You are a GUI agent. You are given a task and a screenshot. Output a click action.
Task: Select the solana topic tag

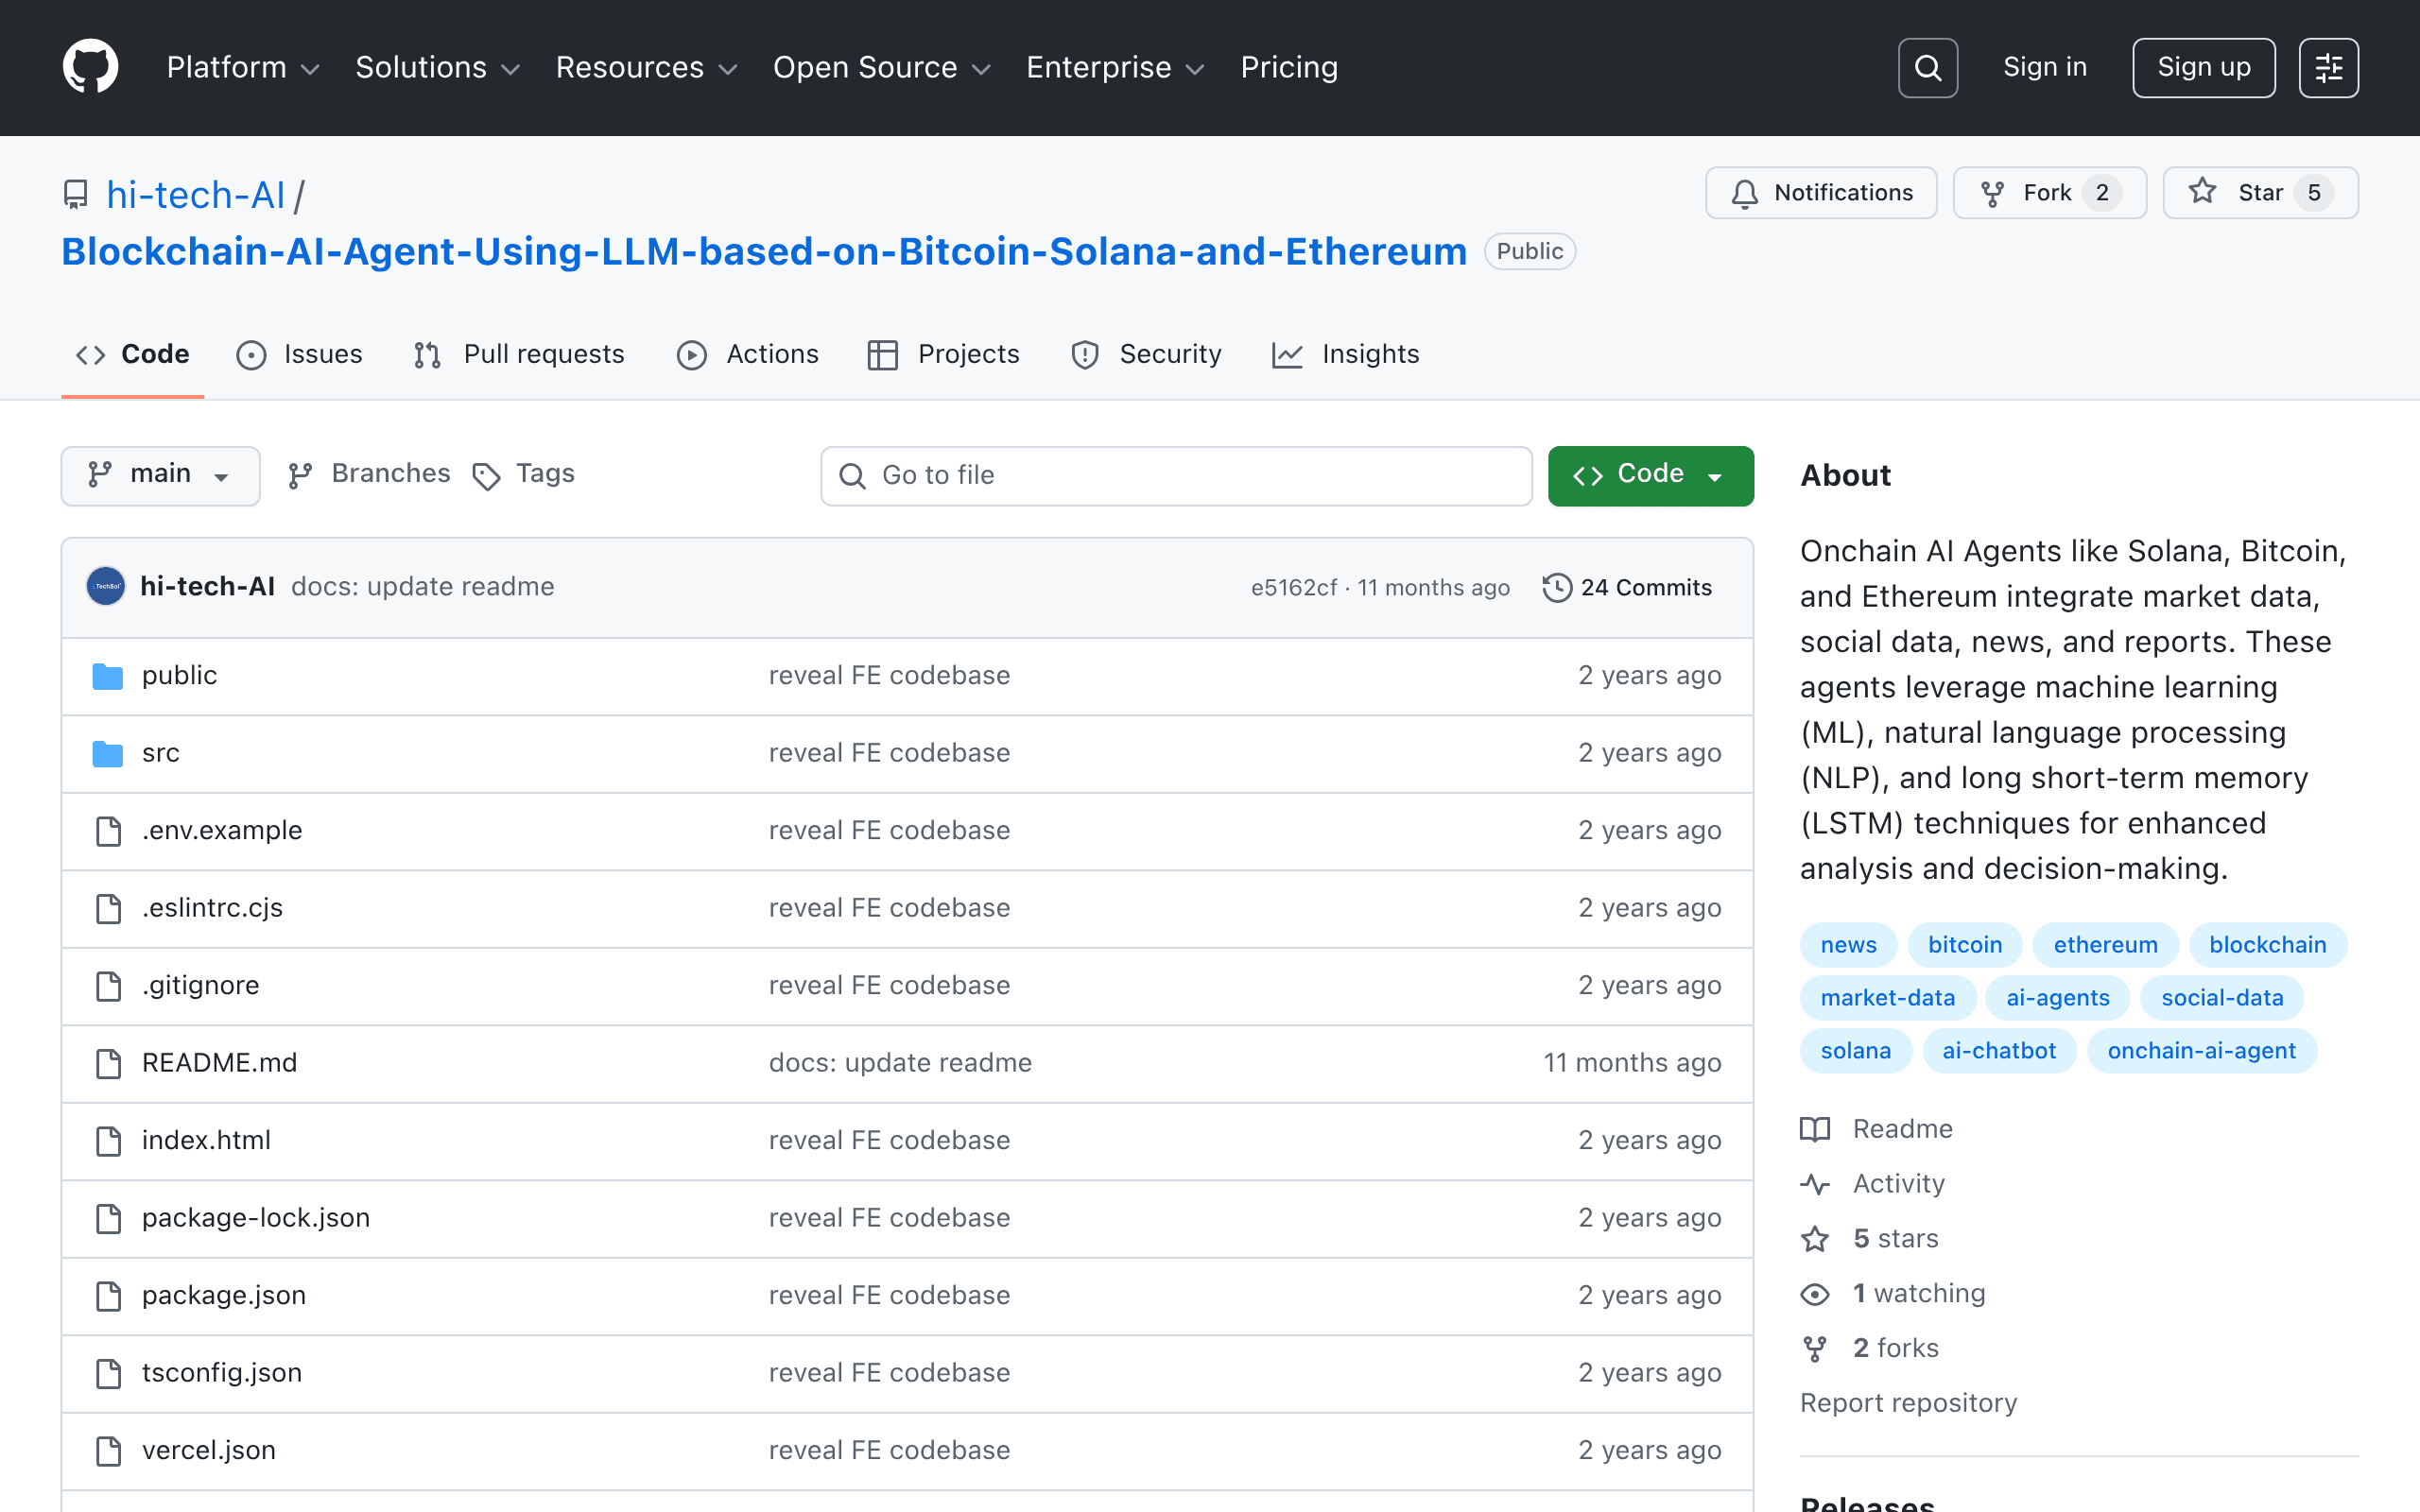click(1855, 1051)
